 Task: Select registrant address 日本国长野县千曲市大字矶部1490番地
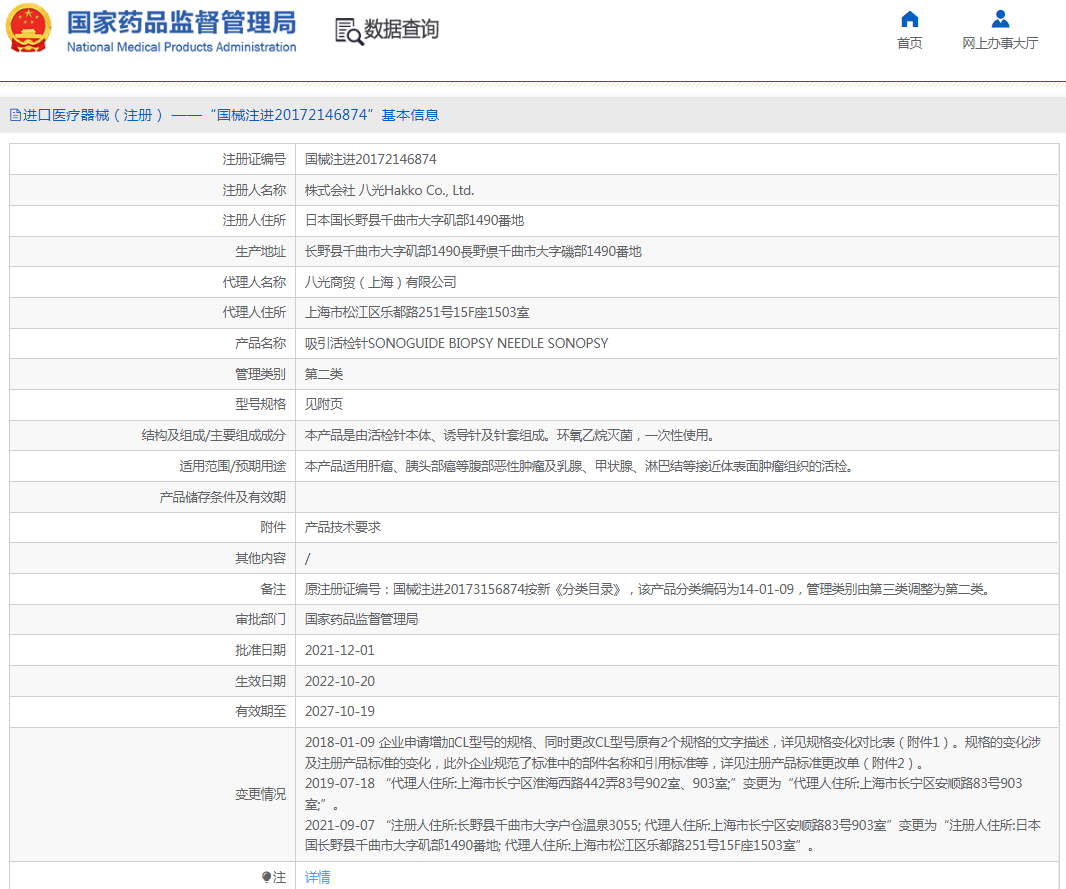tap(414, 220)
